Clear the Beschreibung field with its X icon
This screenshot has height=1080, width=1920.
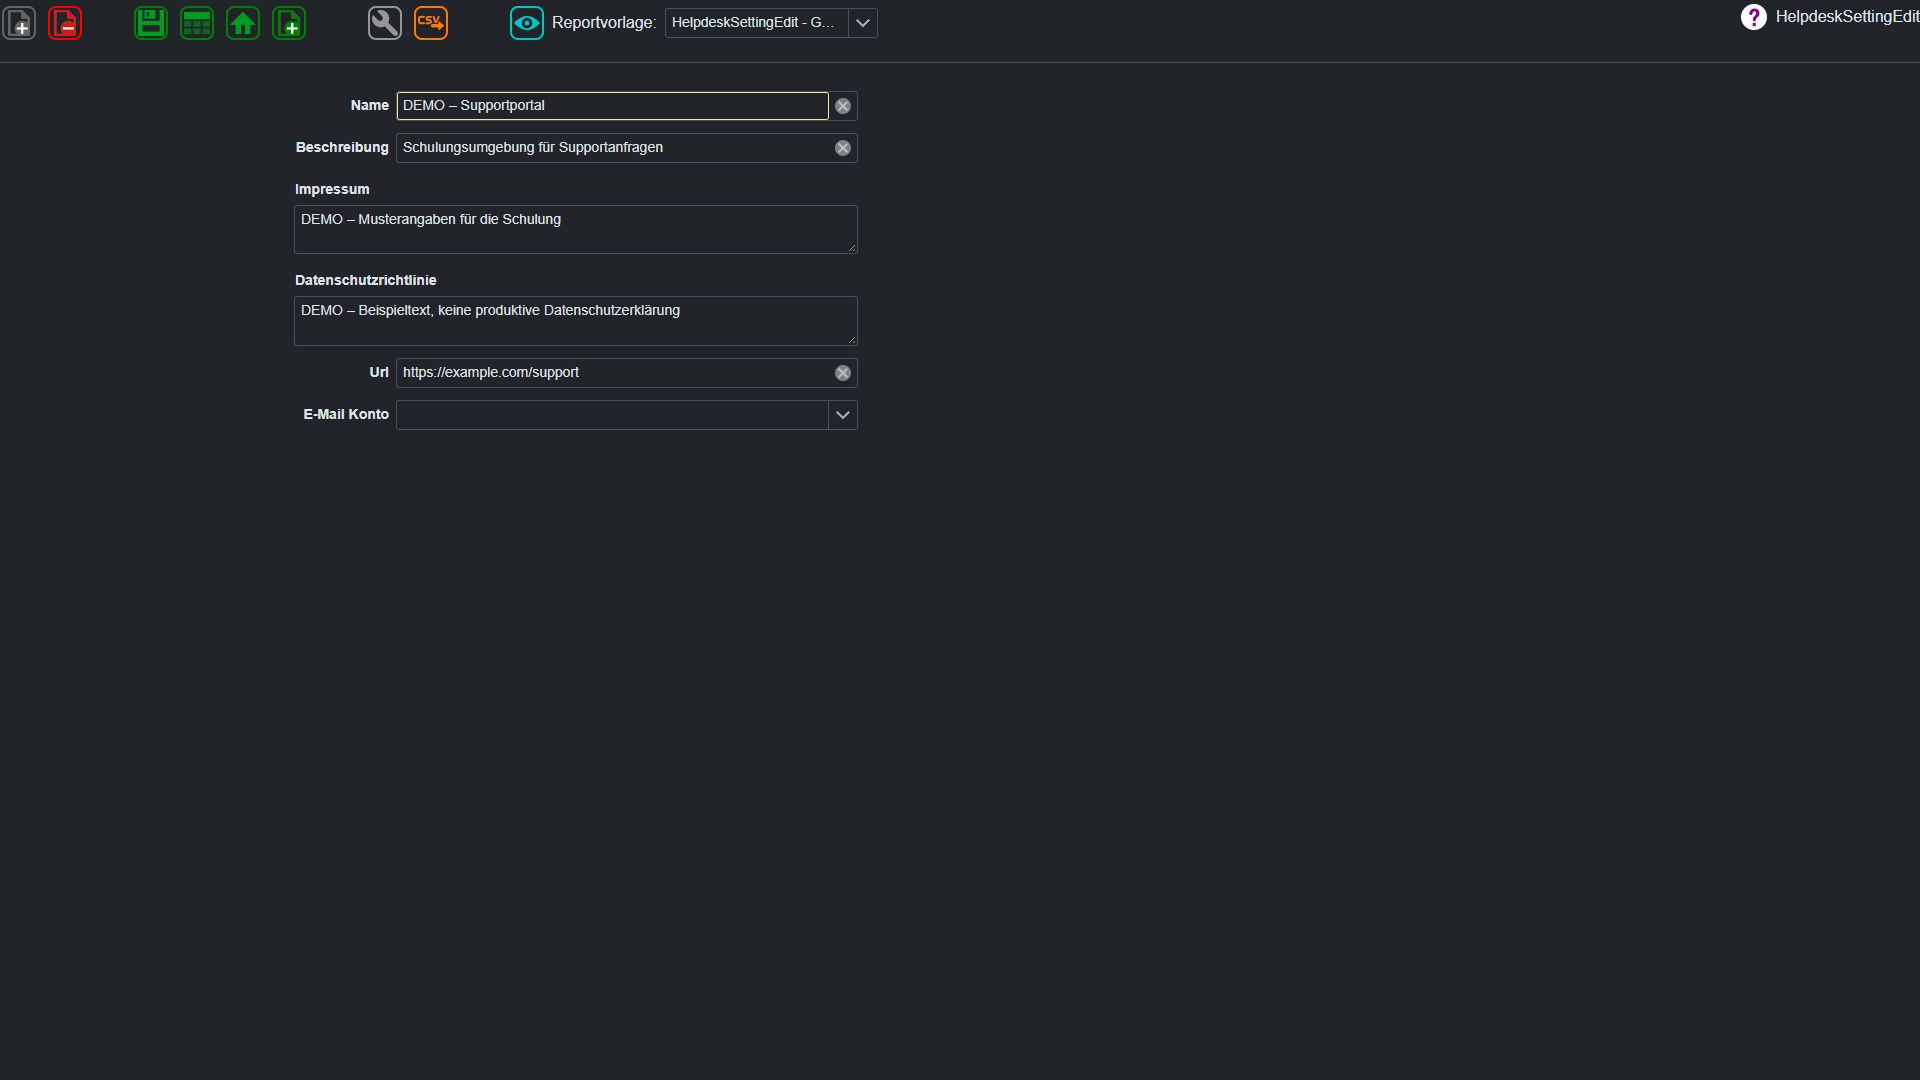[843, 148]
